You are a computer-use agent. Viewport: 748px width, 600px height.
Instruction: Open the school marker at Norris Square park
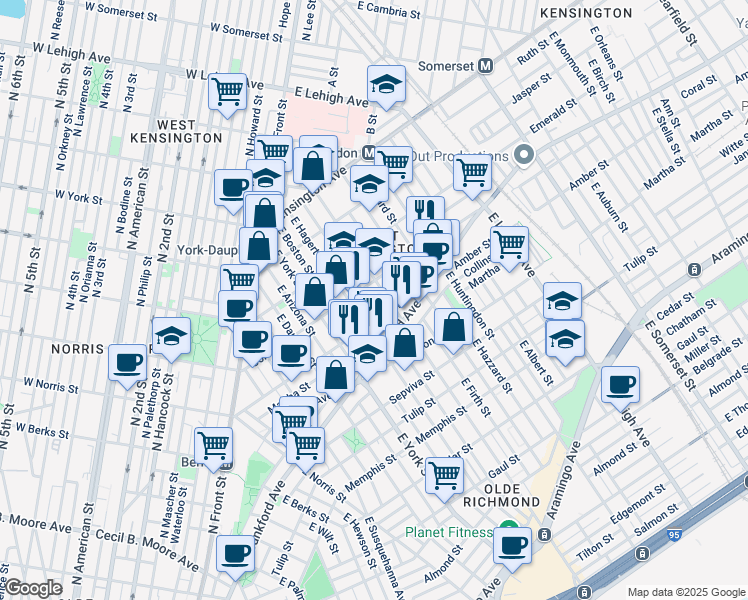coord(171,337)
